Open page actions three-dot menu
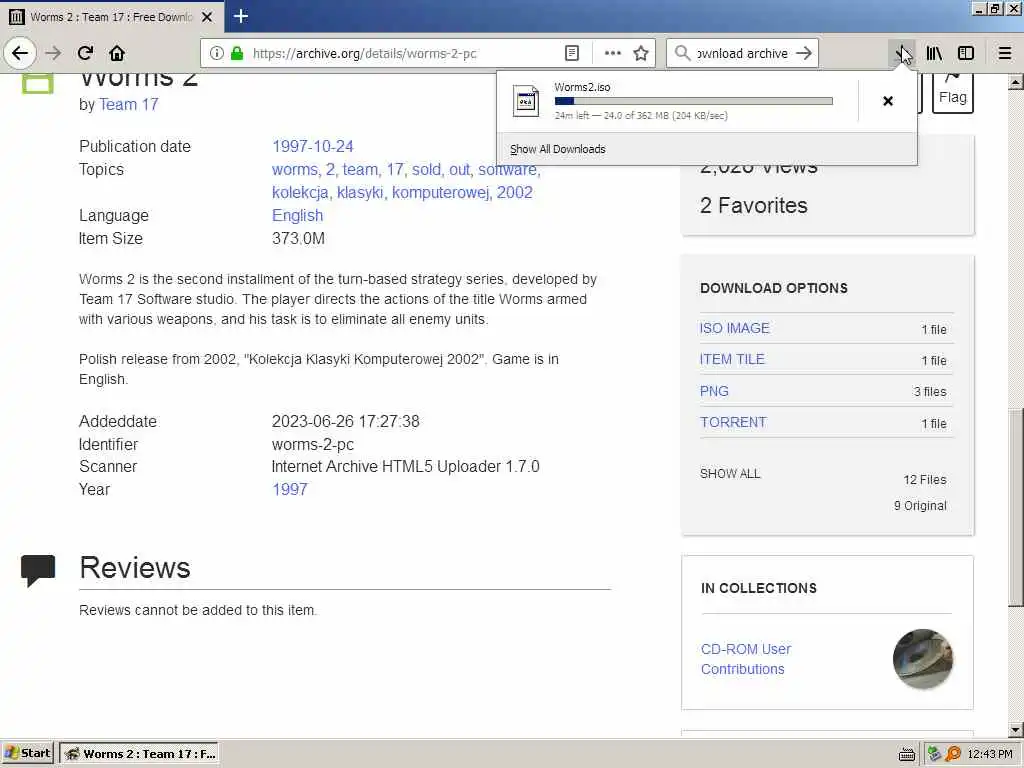1024x768 pixels. tap(613, 53)
